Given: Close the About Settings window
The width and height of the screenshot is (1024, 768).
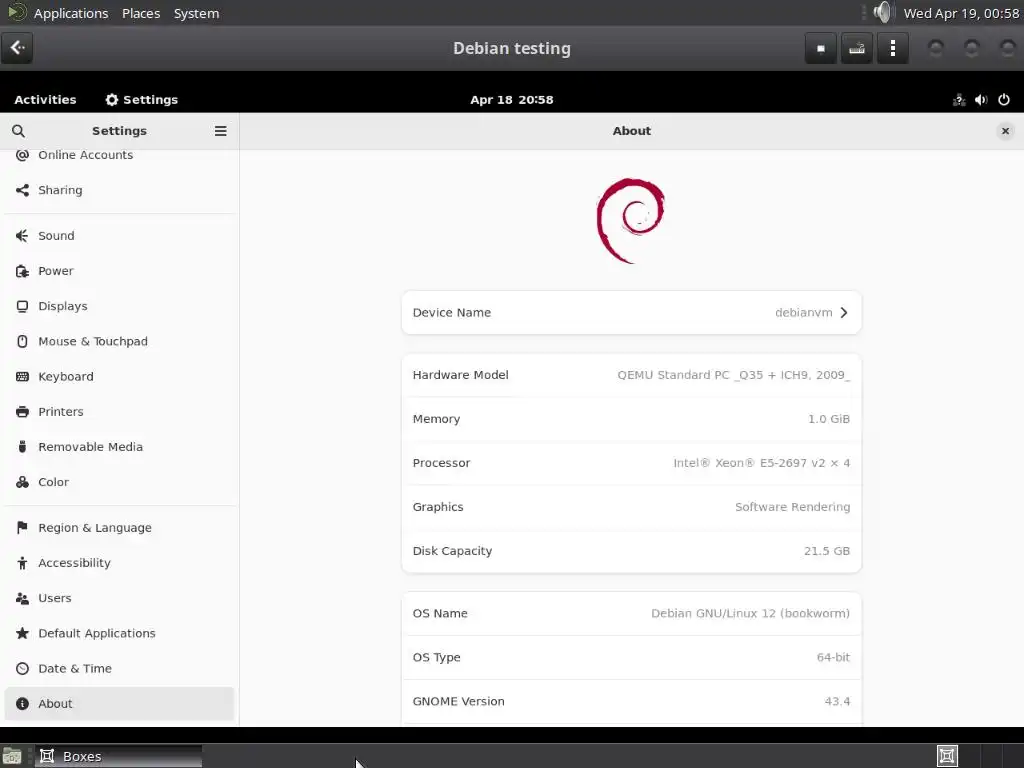Looking at the screenshot, I should coord(1005,131).
